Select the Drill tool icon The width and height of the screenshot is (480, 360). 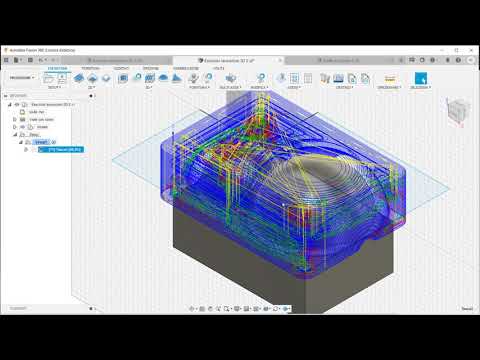click(193, 79)
